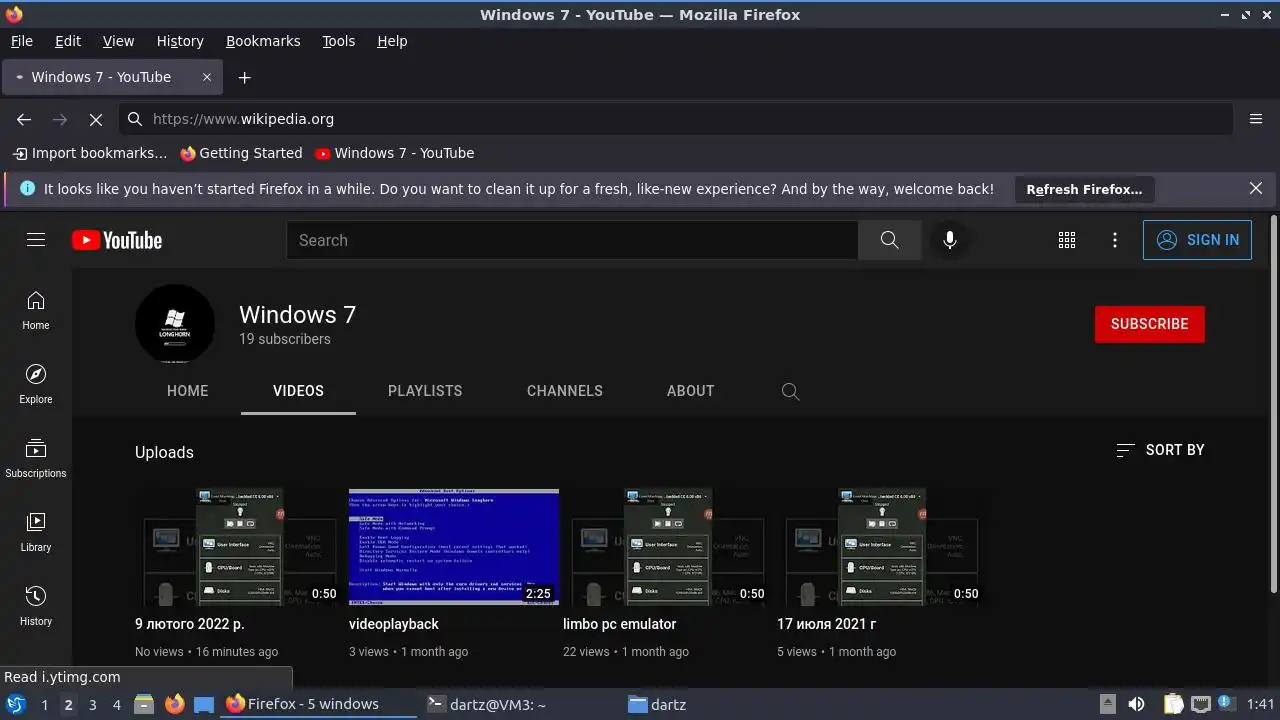Open the Bookmarks menu
The image size is (1280, 720).
pyautogui.click(x=263, y=41)
